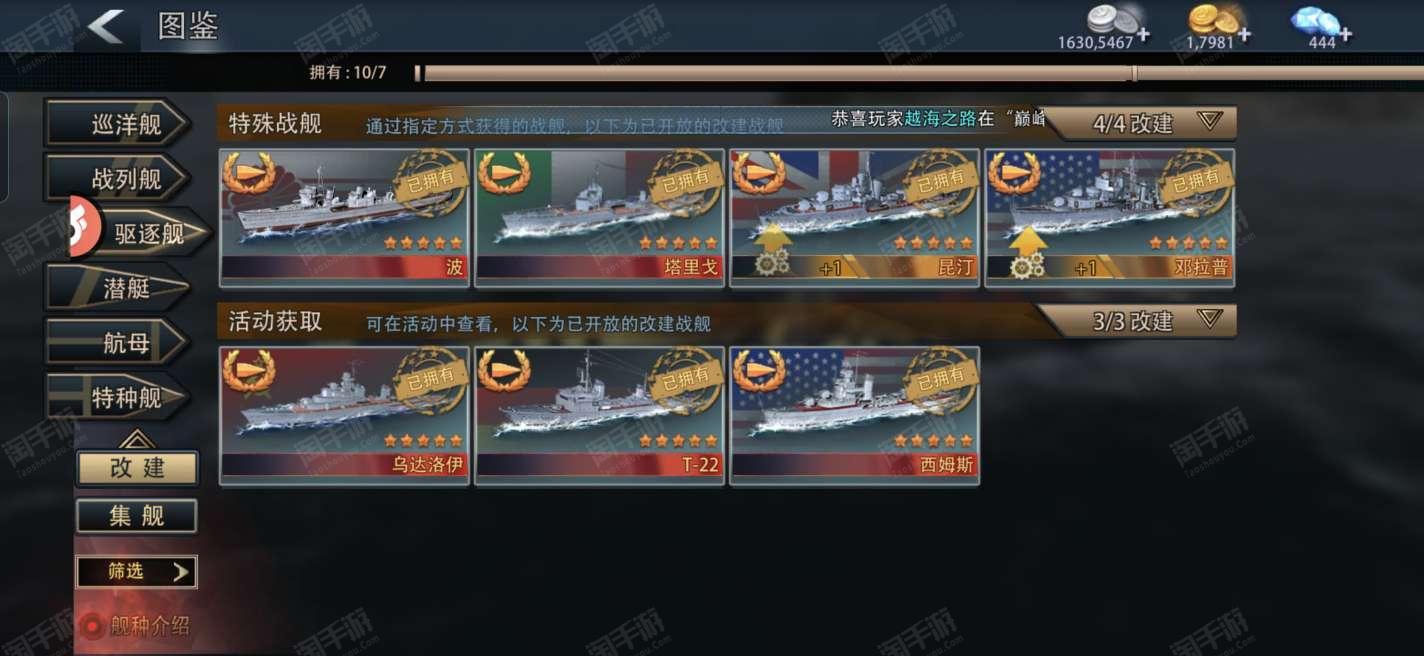Switch to 巡洋舰 category tab
1424x656 pixels.
118,124
